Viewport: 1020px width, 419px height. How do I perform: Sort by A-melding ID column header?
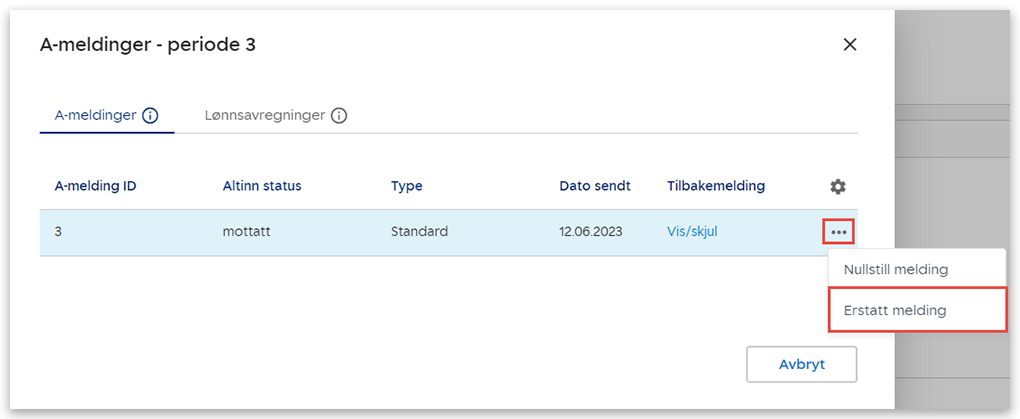(95, 186)
